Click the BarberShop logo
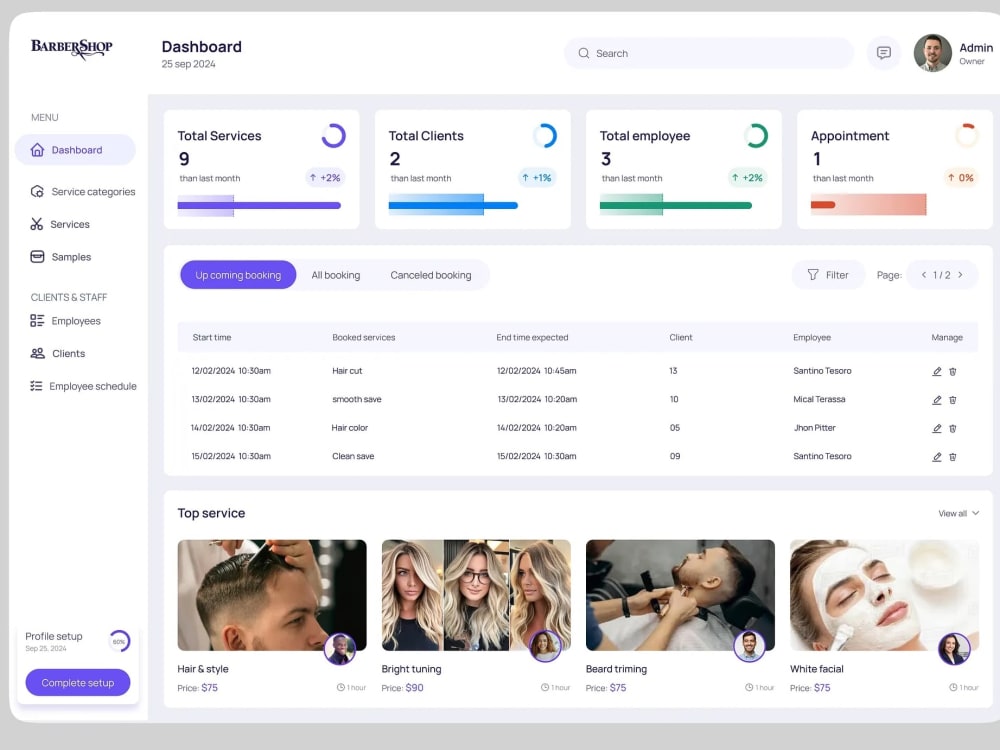The height and width of the screenshot is (750, 1000). pos(71,48)
